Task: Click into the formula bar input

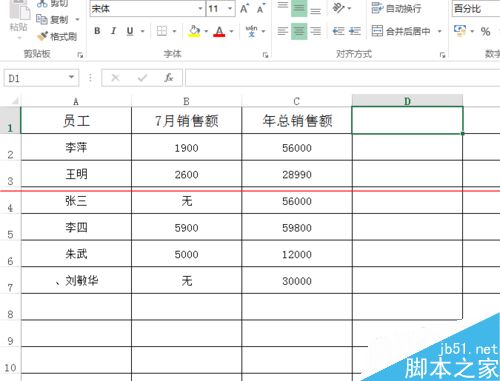Action: (342, 78)
